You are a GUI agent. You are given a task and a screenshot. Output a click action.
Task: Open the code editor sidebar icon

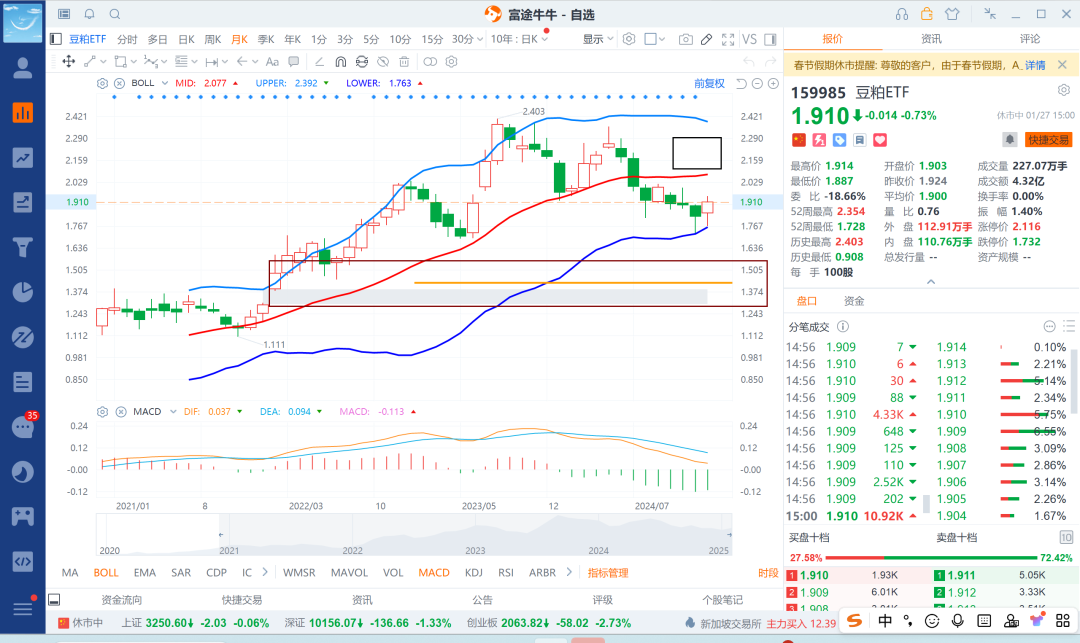(x=23, y=561)
